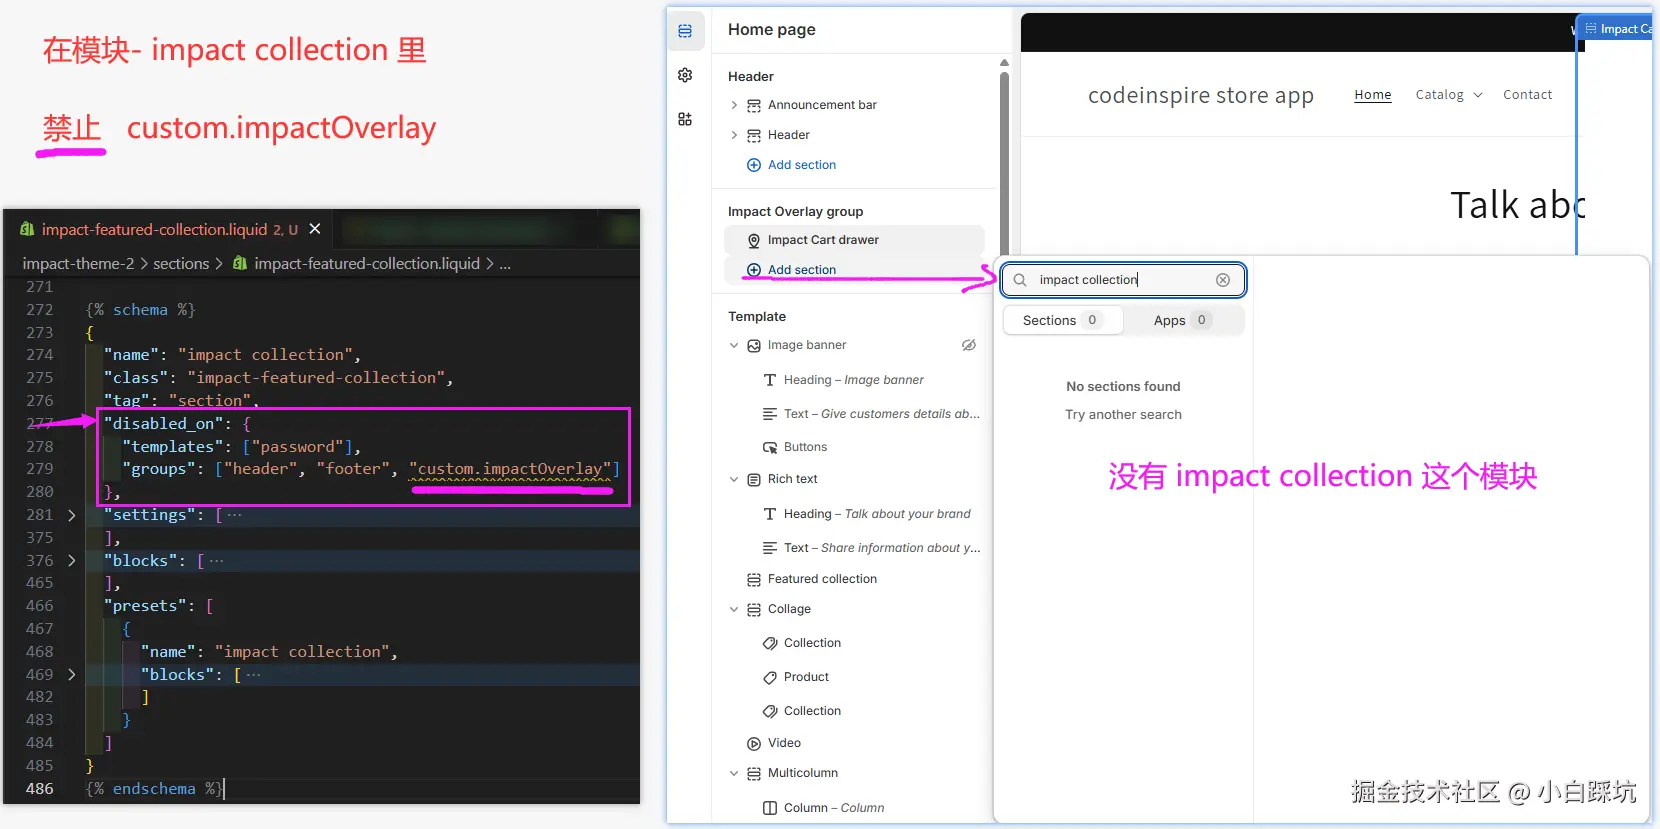Screen dimensions: 1660x829
Task: Select the Video block row
Action: pyautogui.click(x=854, y=743)
